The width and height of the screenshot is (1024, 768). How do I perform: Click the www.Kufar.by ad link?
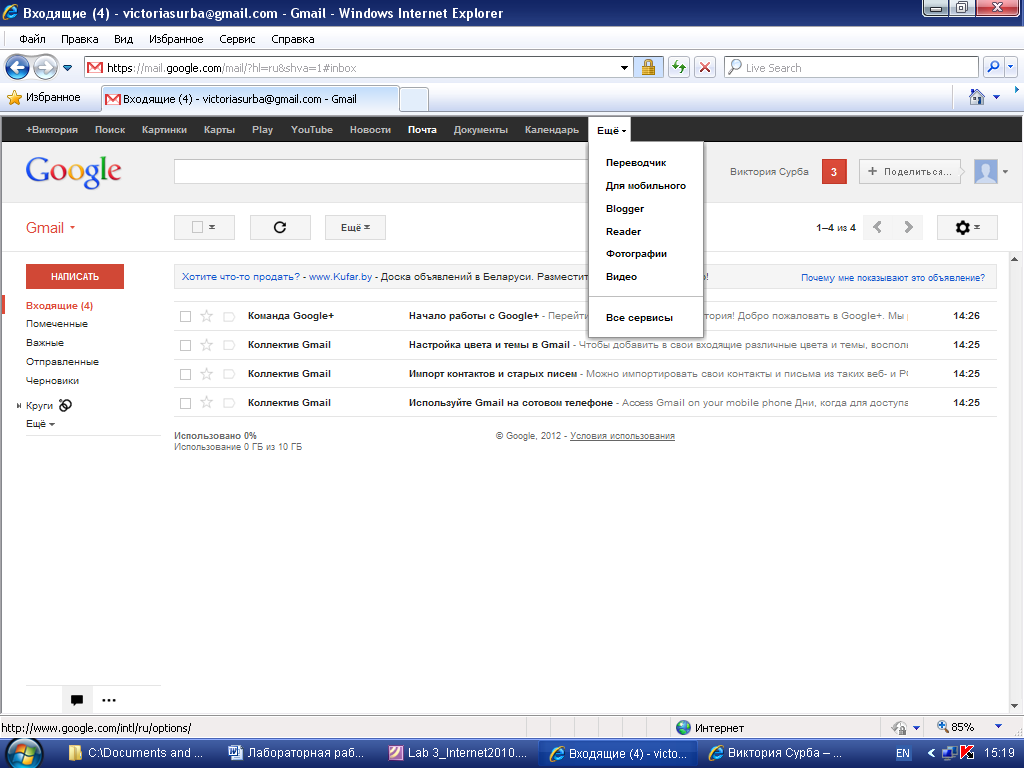(340, 277)
